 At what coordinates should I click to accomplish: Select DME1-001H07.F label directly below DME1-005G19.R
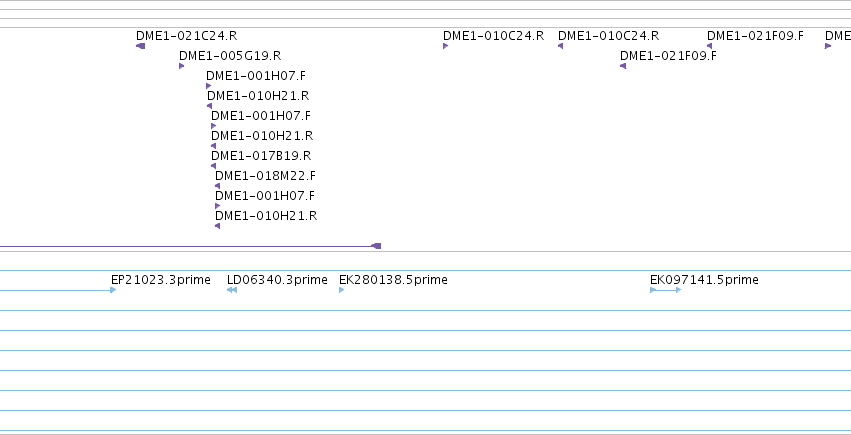click(x=256, y=76)
